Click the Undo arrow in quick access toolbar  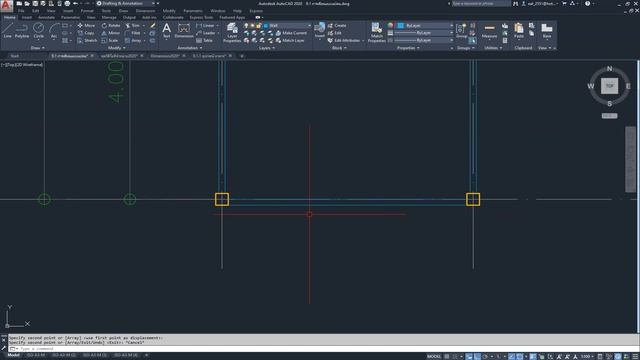[75, 3]
